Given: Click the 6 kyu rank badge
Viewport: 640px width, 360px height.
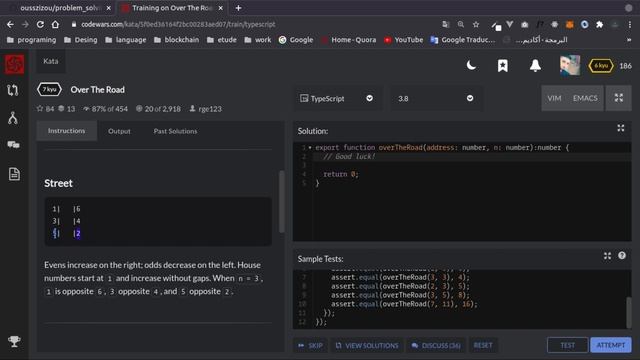Looking at the screenshot, I should pyautogui.click(x=601, y=66).
